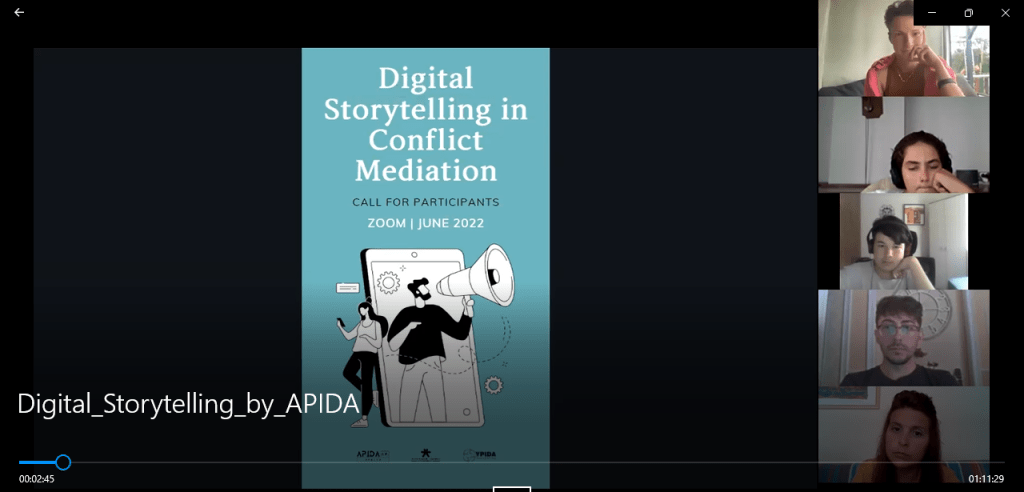Close the video player window

[1005, 13]
